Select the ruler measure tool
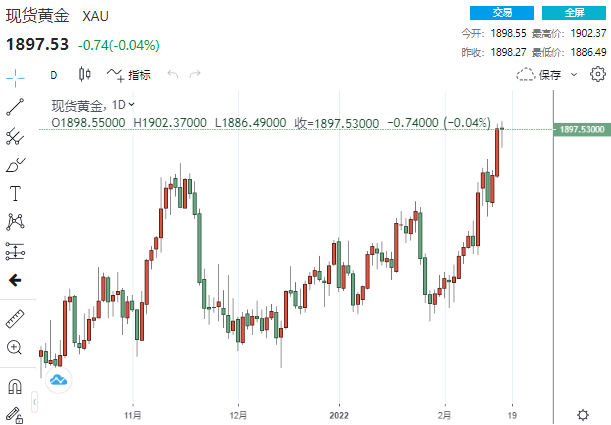611x425 pixels. (x=15, y=319)
